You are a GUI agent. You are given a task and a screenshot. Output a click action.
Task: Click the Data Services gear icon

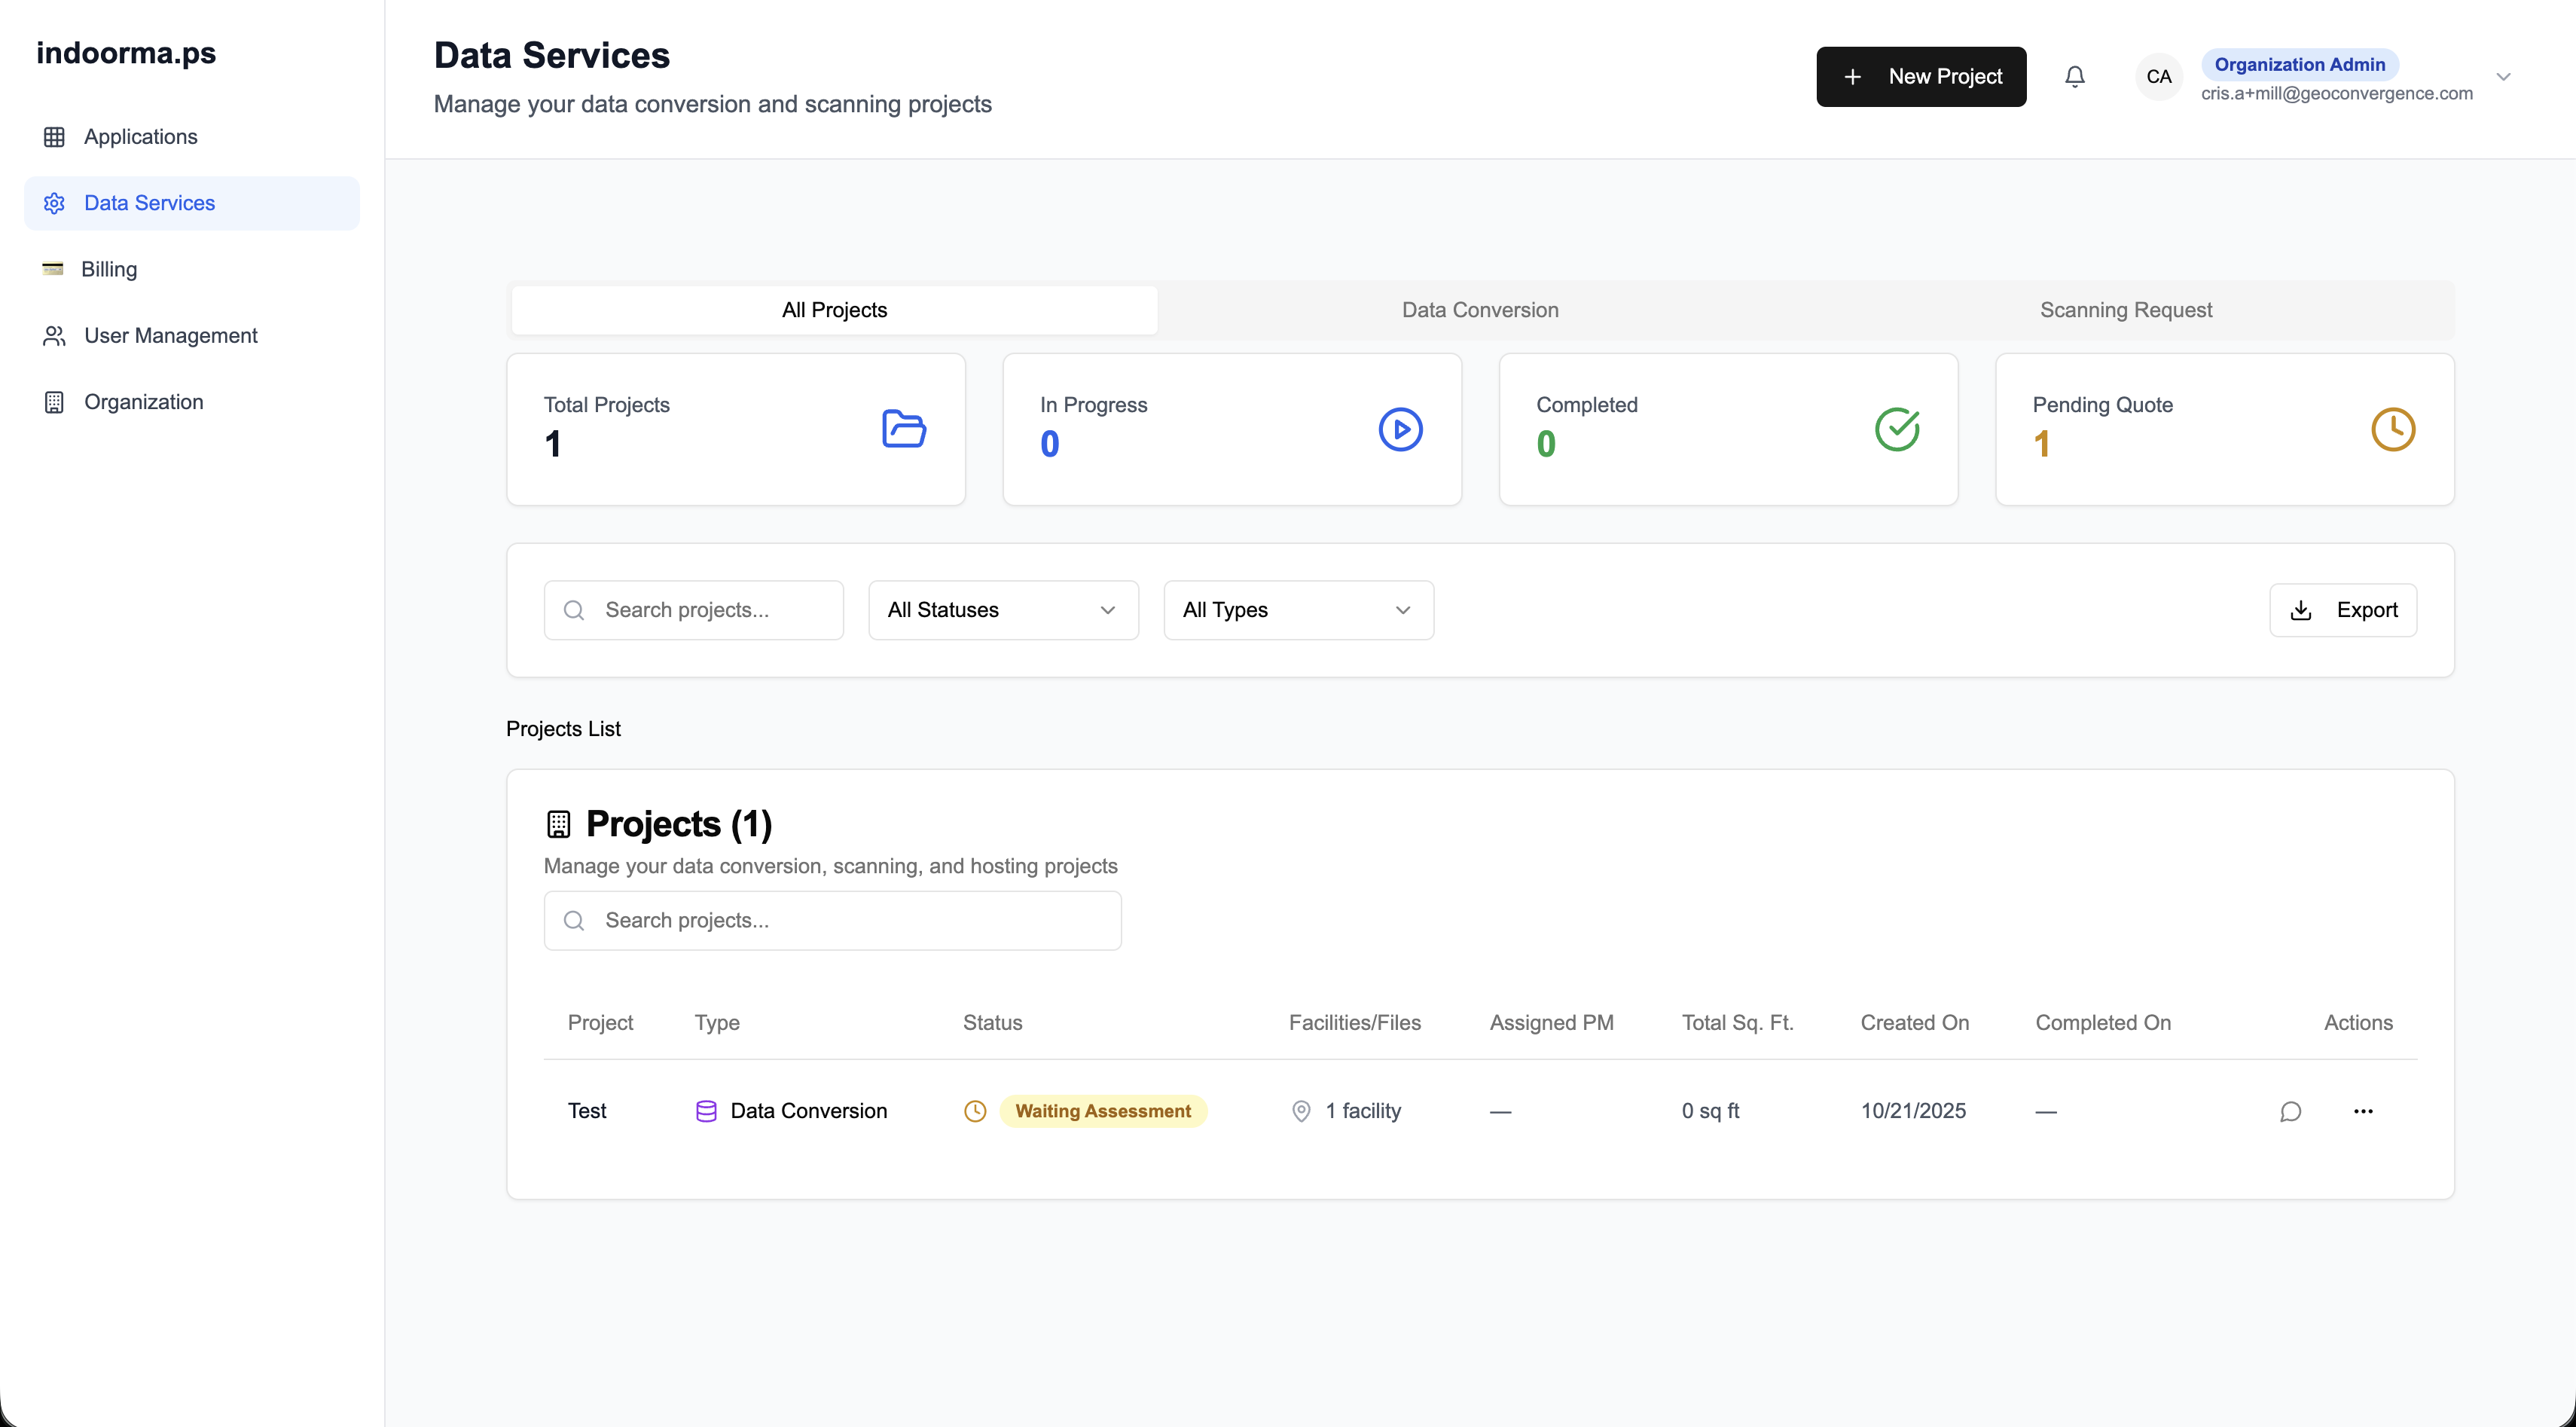coord(54,203)
